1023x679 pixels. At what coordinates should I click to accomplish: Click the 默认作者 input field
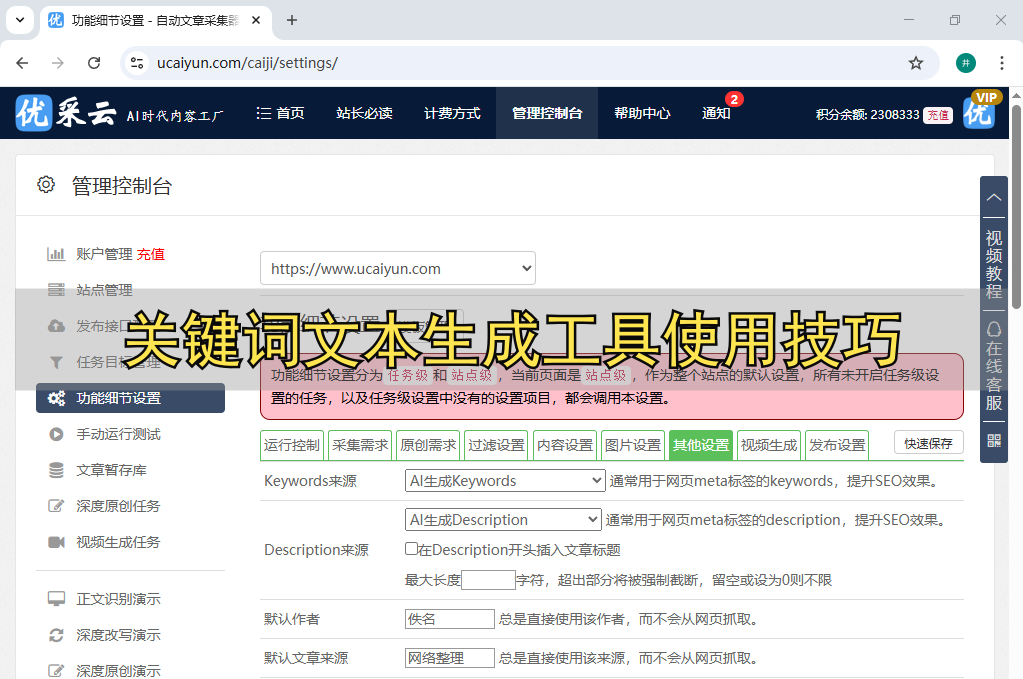coord(450,619)
